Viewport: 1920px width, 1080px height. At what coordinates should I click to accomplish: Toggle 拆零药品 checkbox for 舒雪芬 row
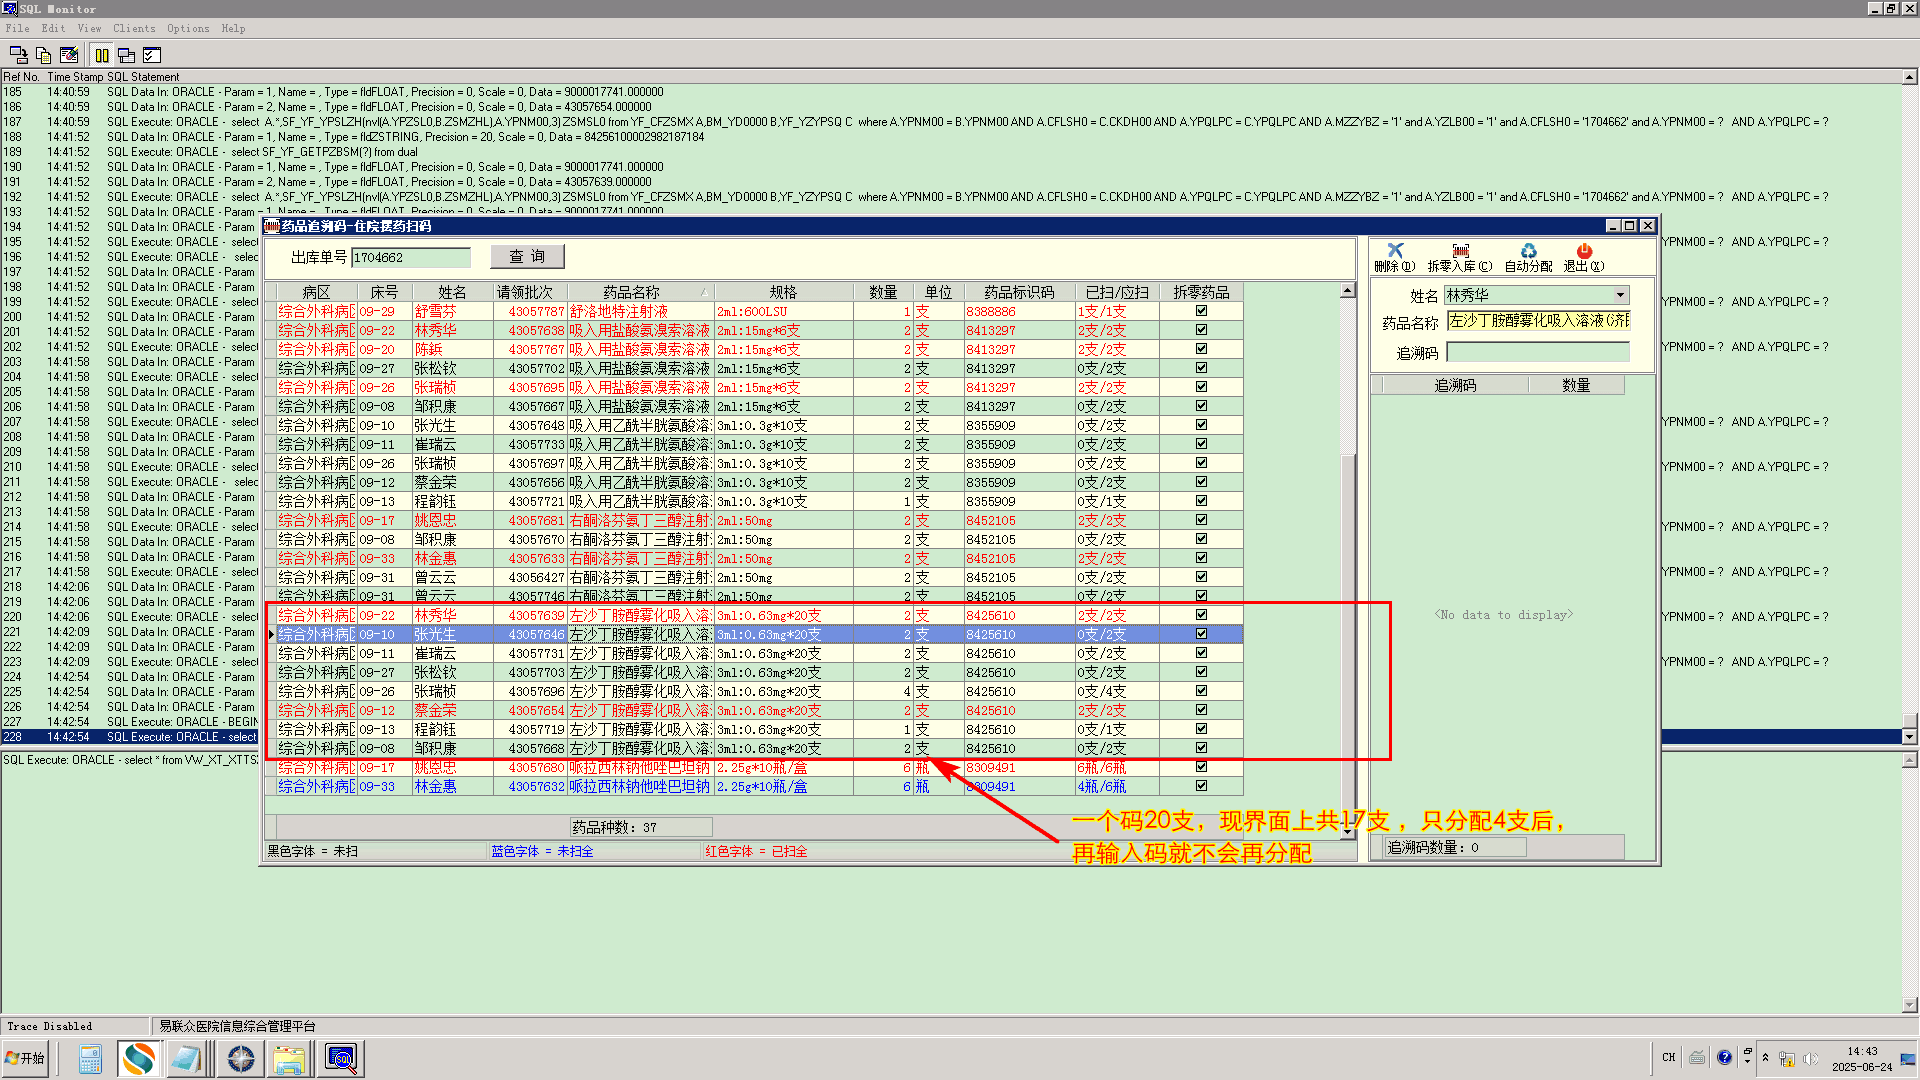pos(1201,311)
